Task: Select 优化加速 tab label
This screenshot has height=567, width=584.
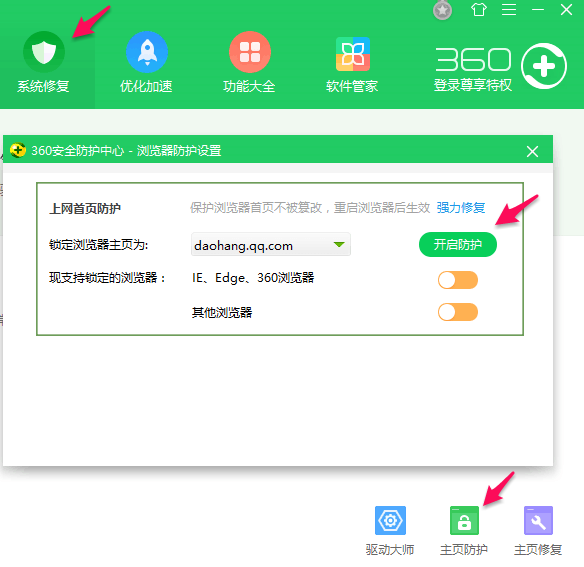Action: [x=146, y=86]
